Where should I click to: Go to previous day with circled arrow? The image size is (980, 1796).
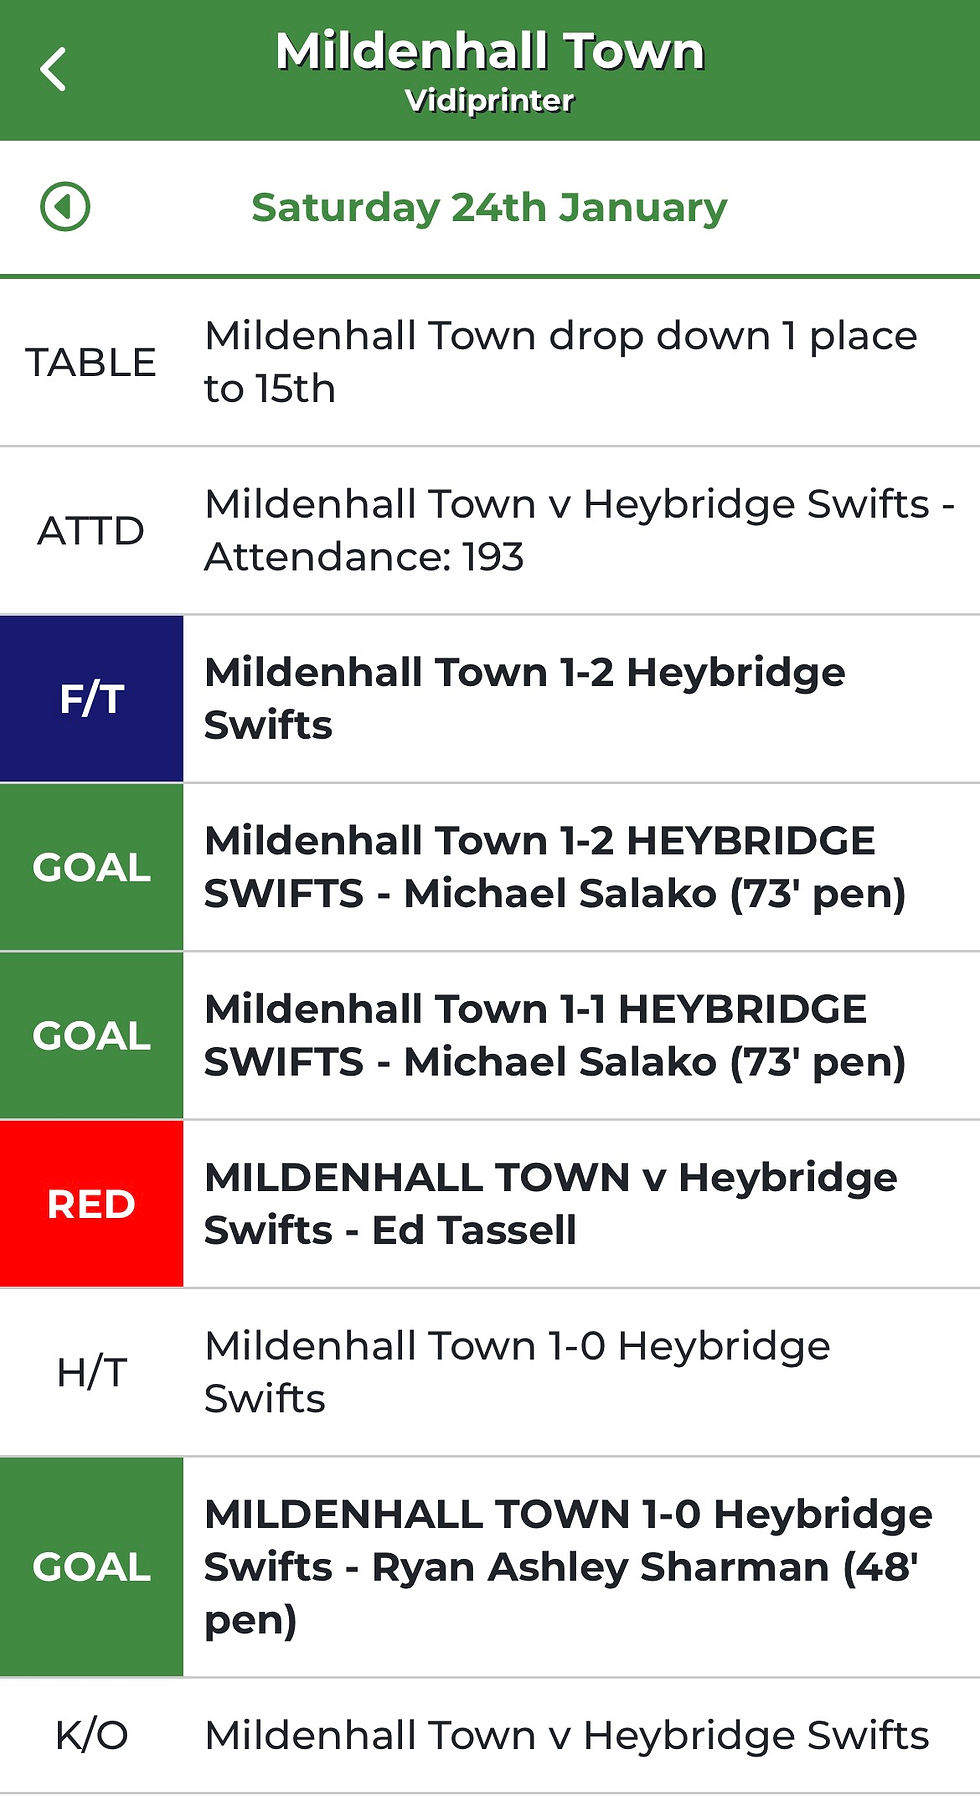tap(65, 207)
